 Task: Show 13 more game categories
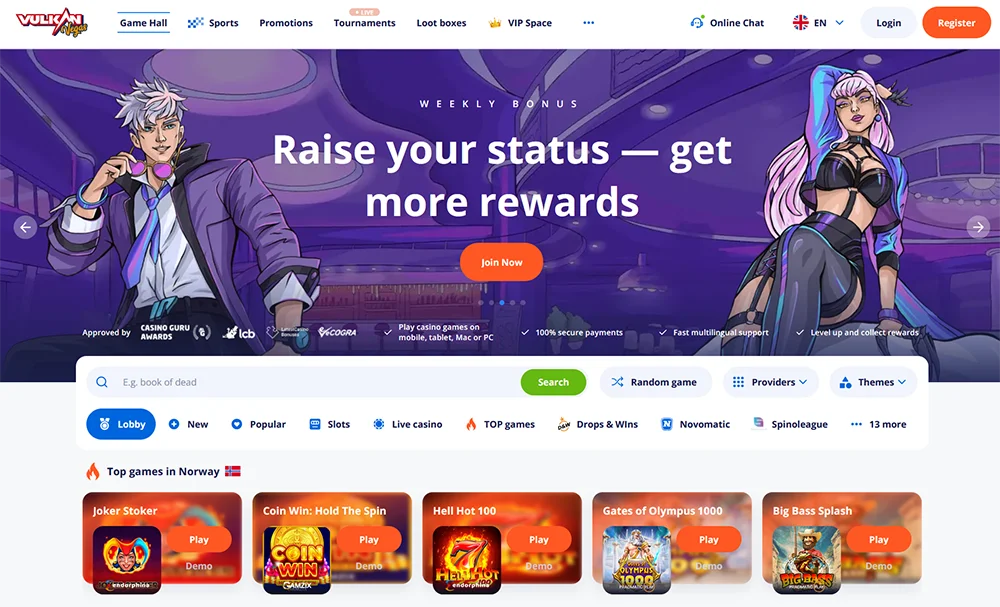click(878, 424)
